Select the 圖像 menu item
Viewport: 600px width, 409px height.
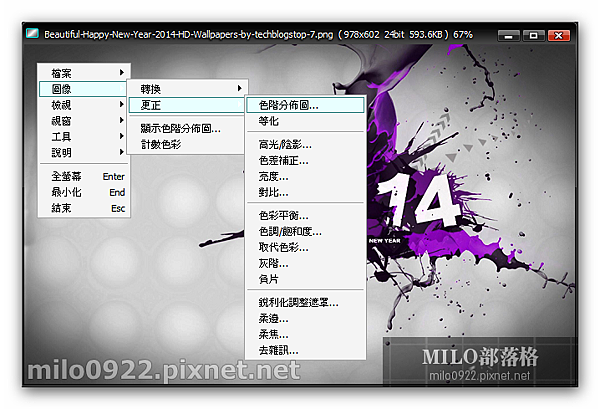[84, 89]
